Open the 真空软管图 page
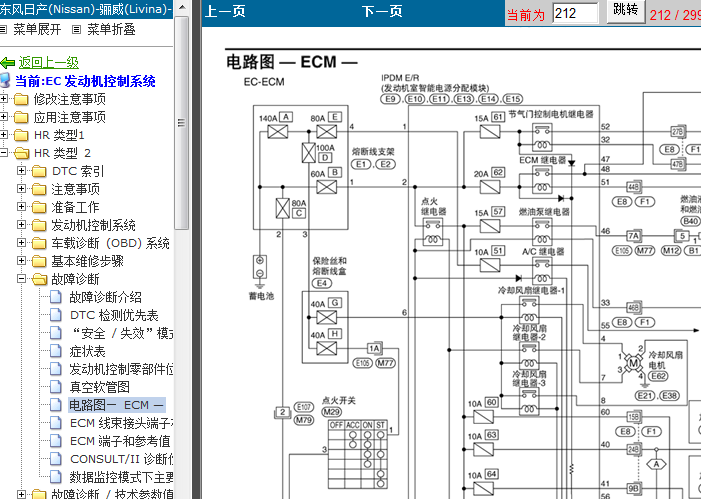This screenshot has width=701, height=499. pyautogui.click(x=99, y=387)
